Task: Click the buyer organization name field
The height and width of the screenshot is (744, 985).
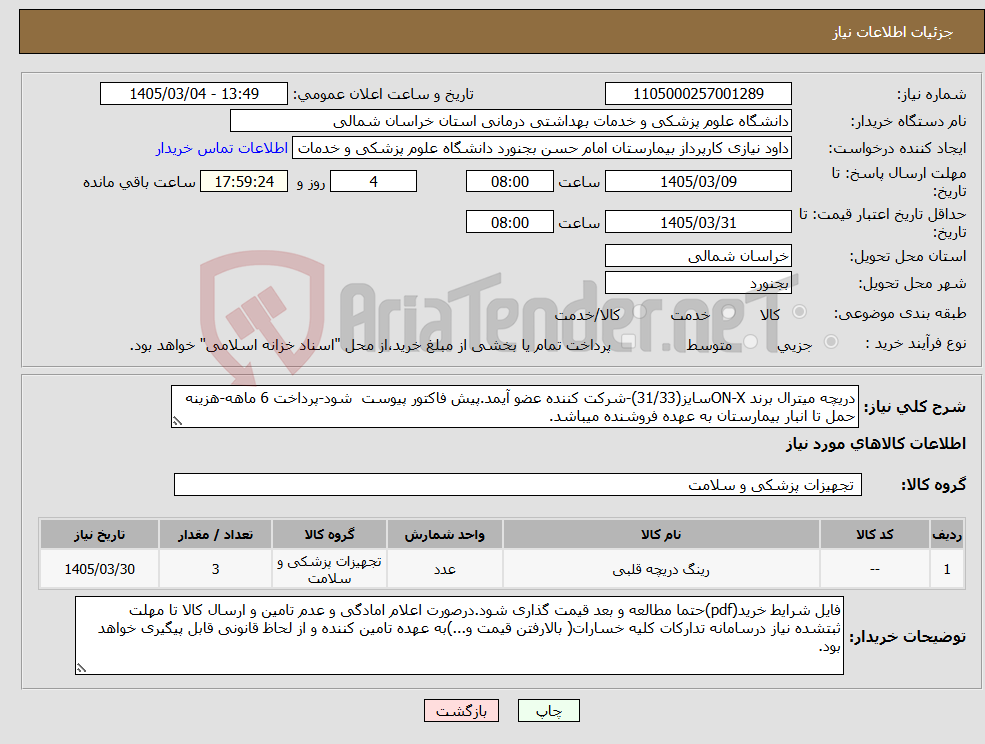Action: 511,121
